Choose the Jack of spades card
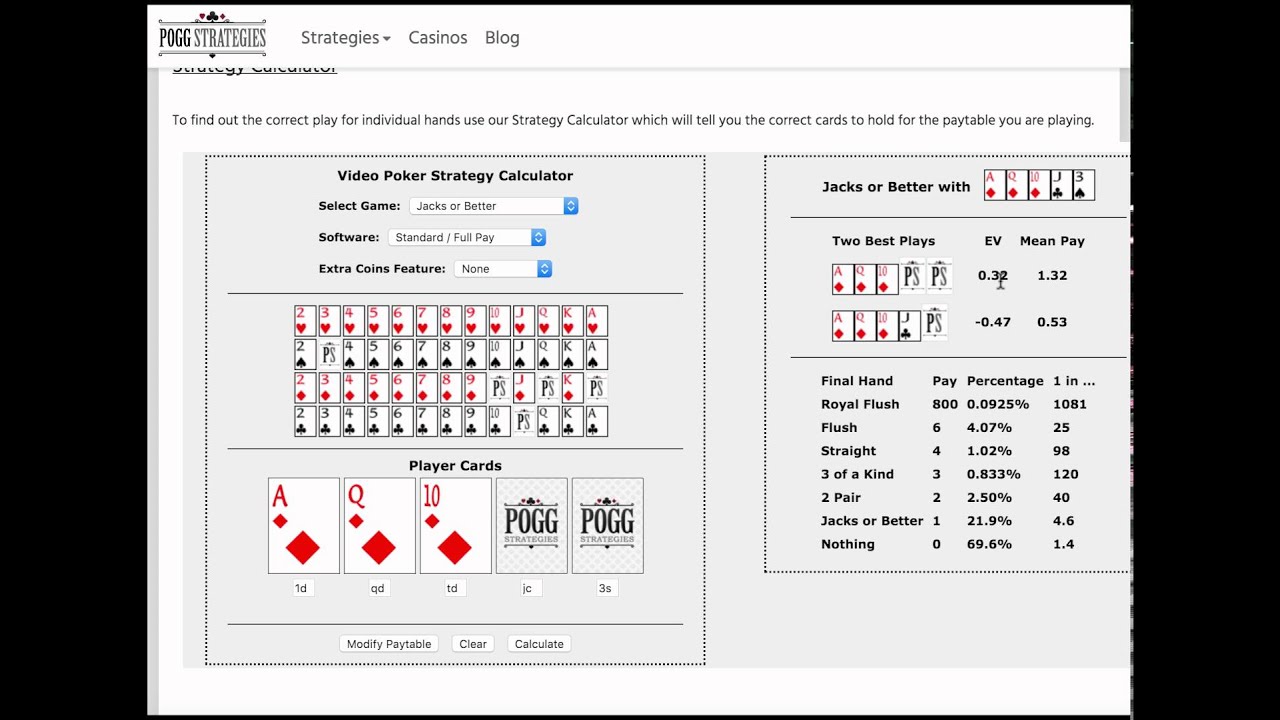This screenshot has height=720, width=1280. pyautogui.click(x=523, y=354)
